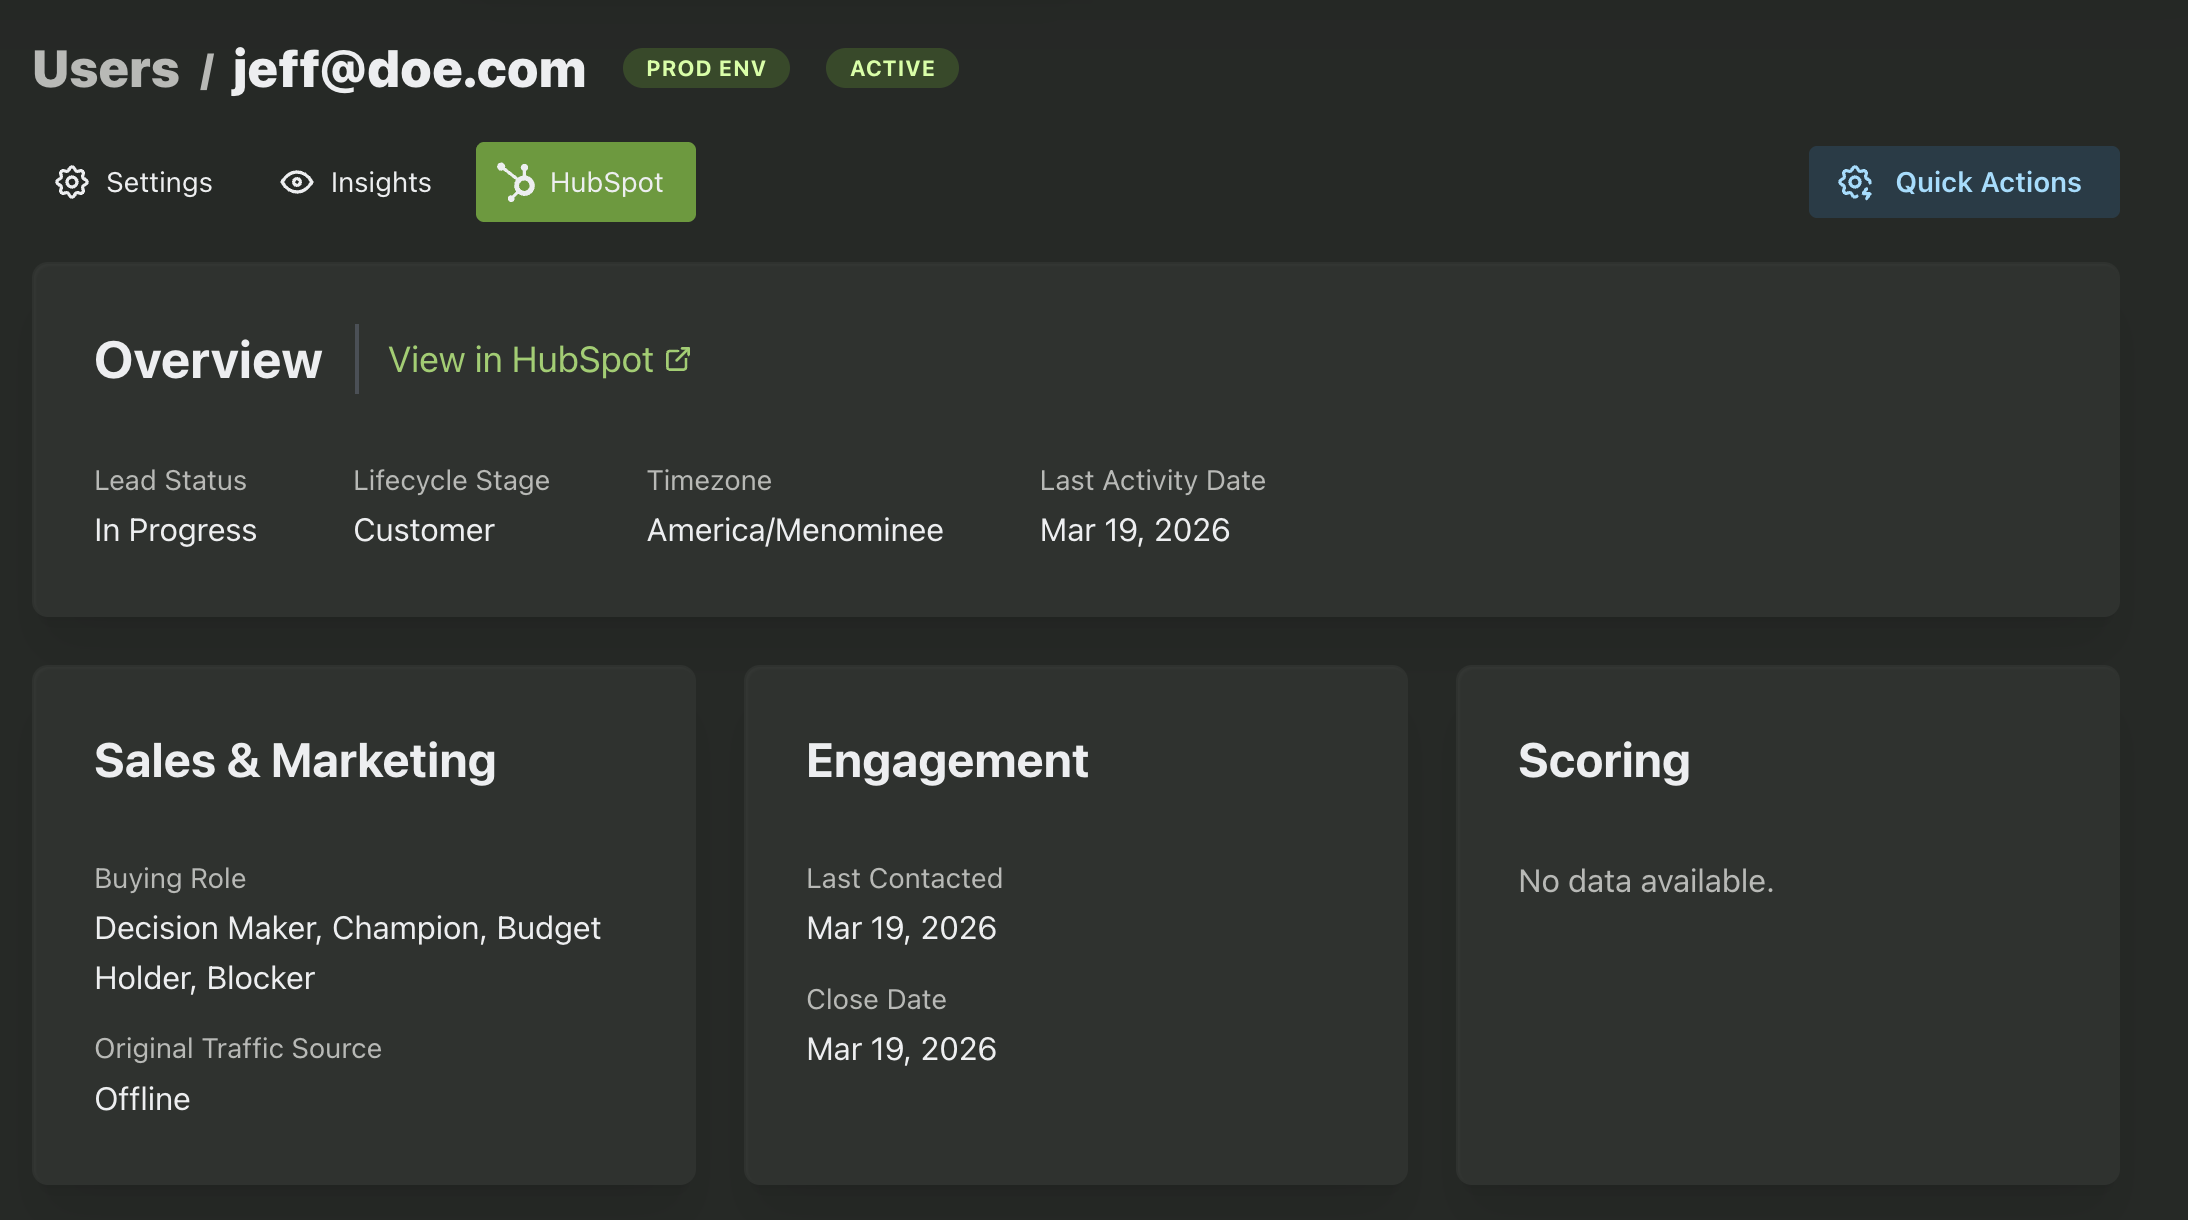Click the HubSpot sprocket logo icon
2188x1220 pixels.
[x=519, y=182]
